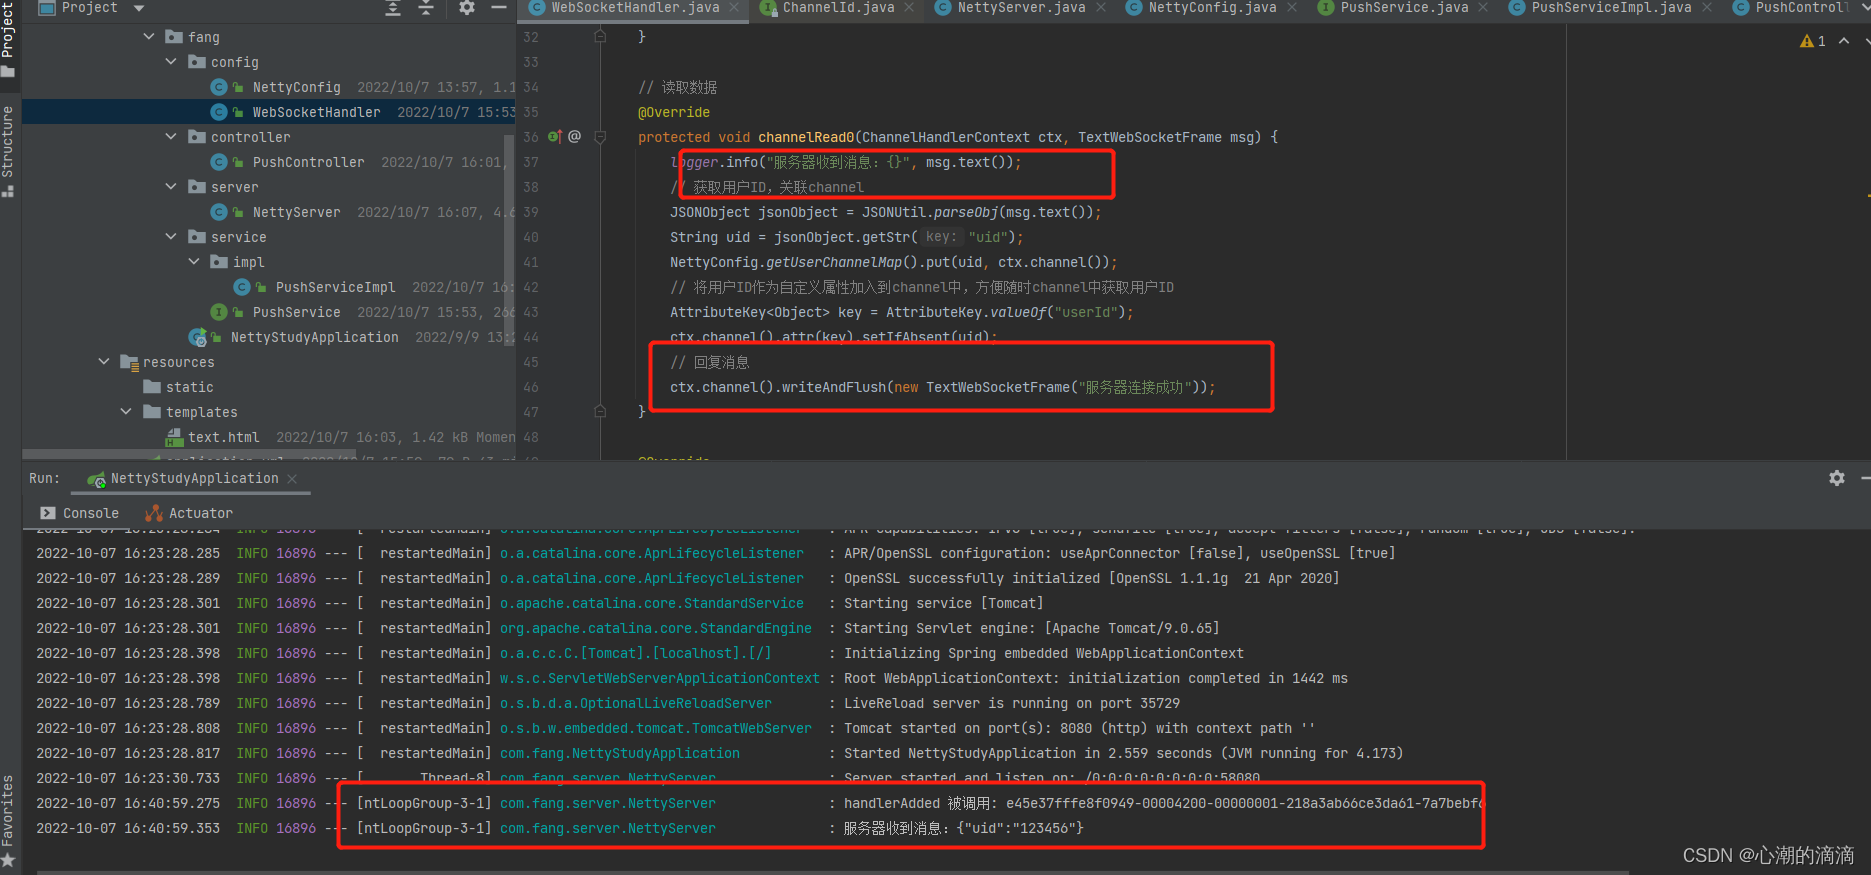Select WebSocketHandler in project tree

(x=316, y=112)
